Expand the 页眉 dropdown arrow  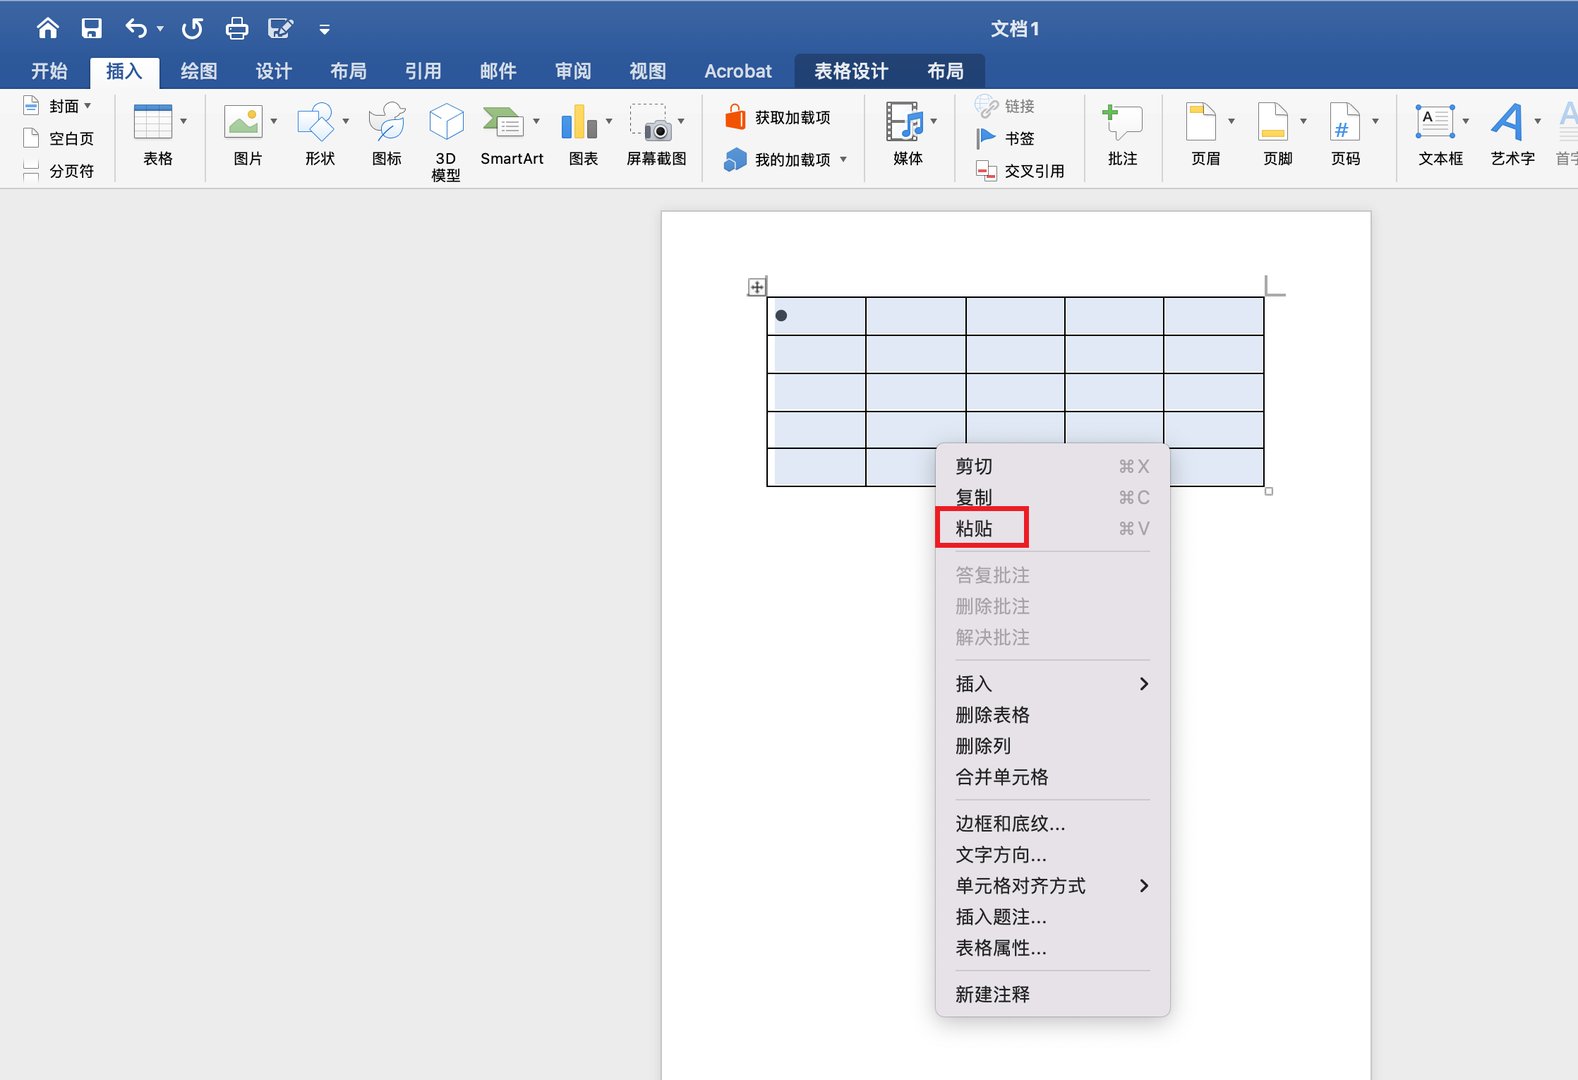pos(1231,121)
